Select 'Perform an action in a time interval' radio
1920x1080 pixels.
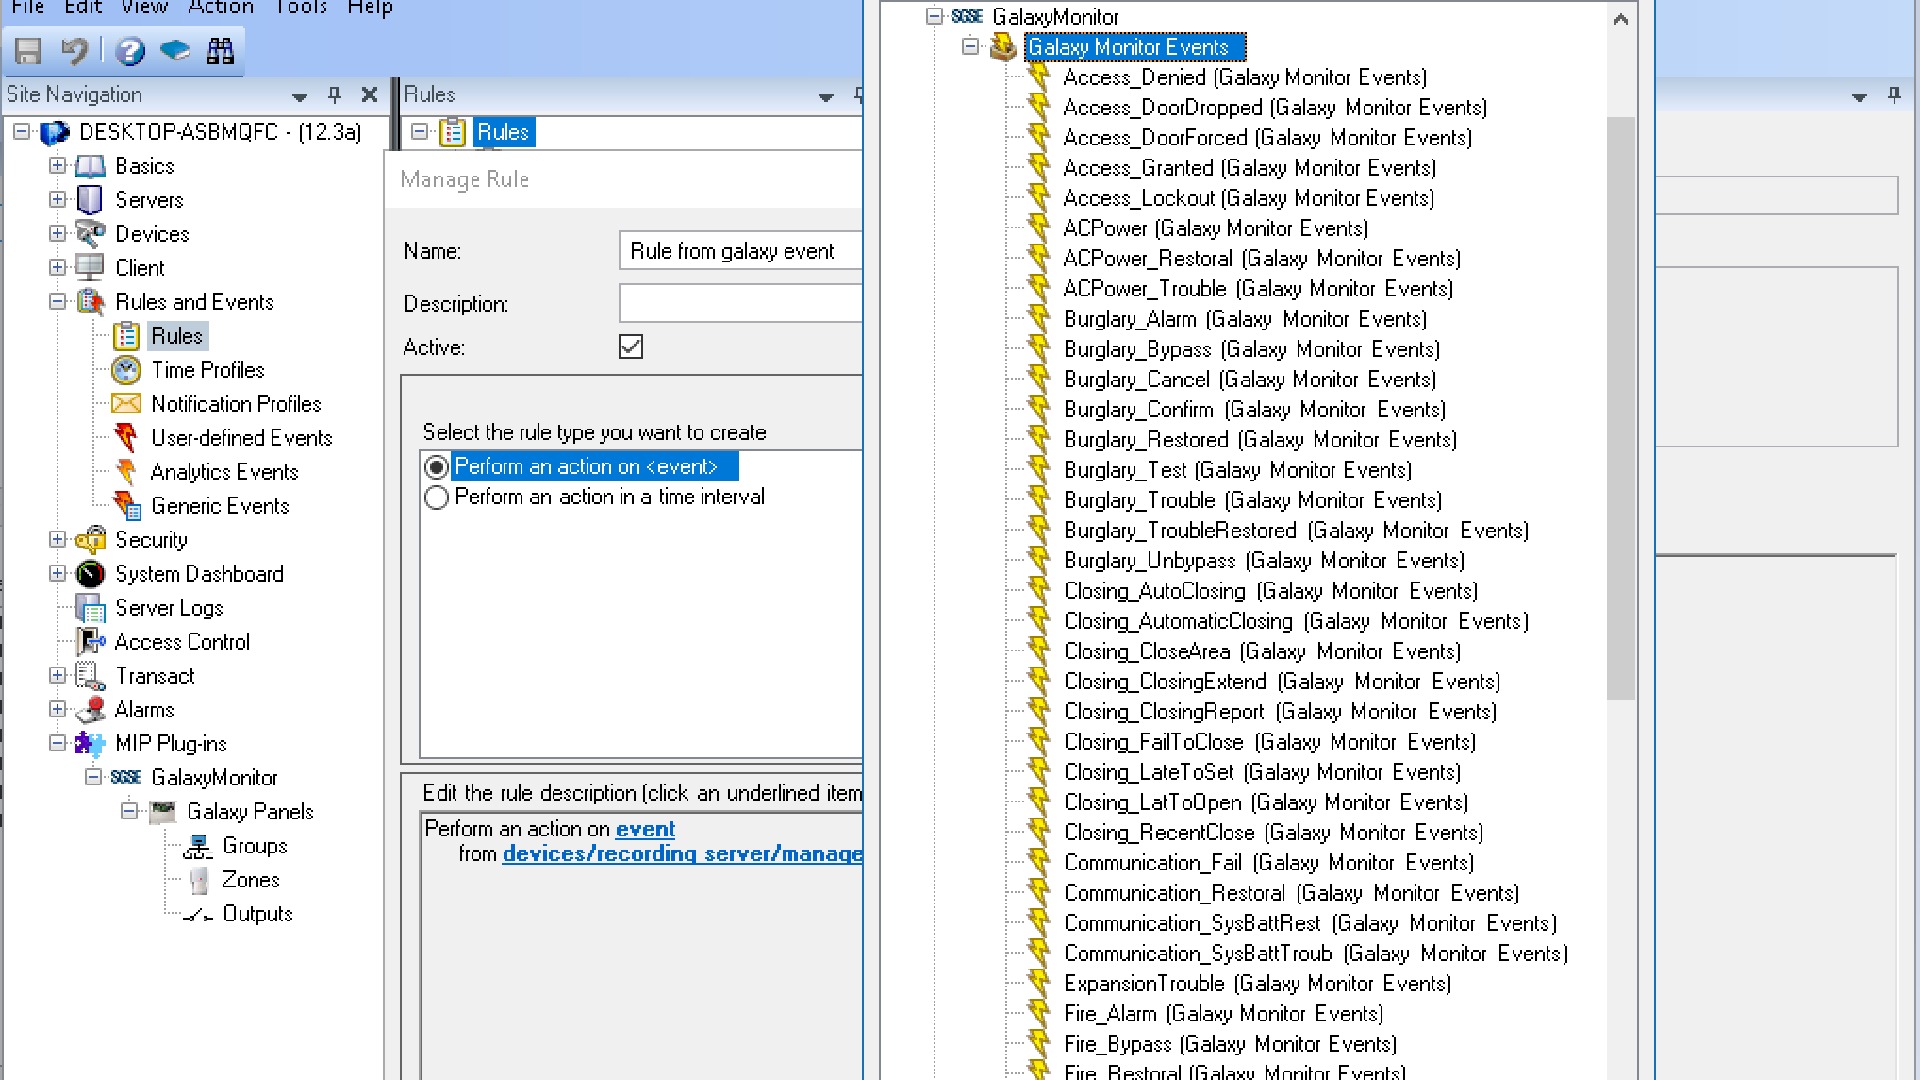(x=436, y=497)
